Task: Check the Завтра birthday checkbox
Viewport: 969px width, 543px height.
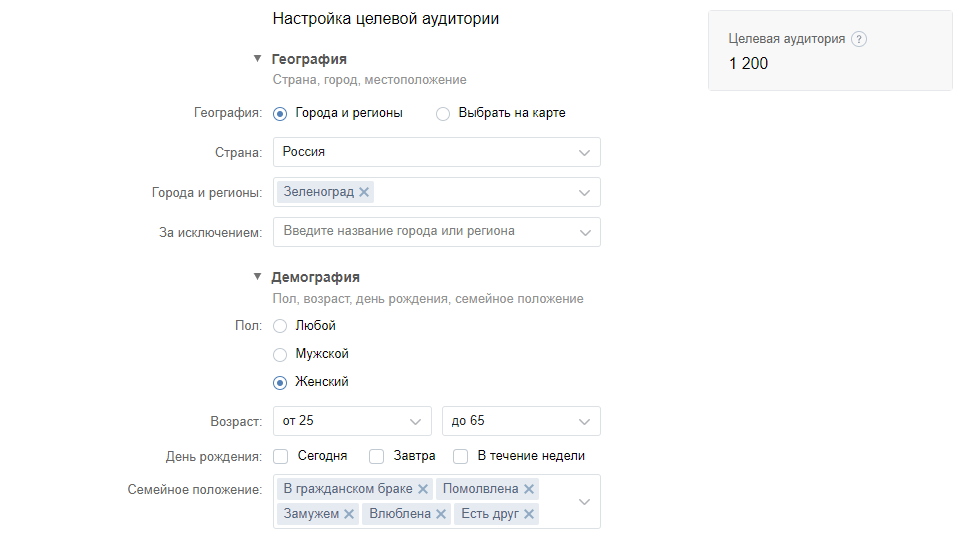Action: (x=377, y=456)
